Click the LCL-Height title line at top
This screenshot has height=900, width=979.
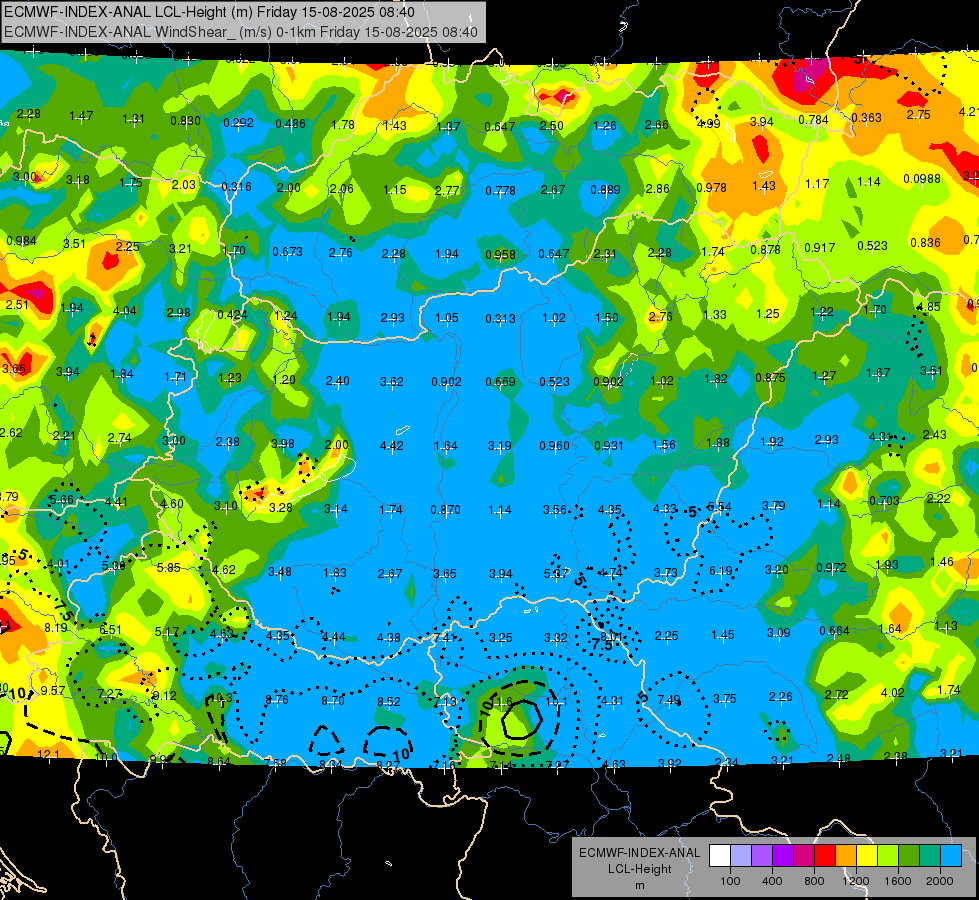pos(209,12)
